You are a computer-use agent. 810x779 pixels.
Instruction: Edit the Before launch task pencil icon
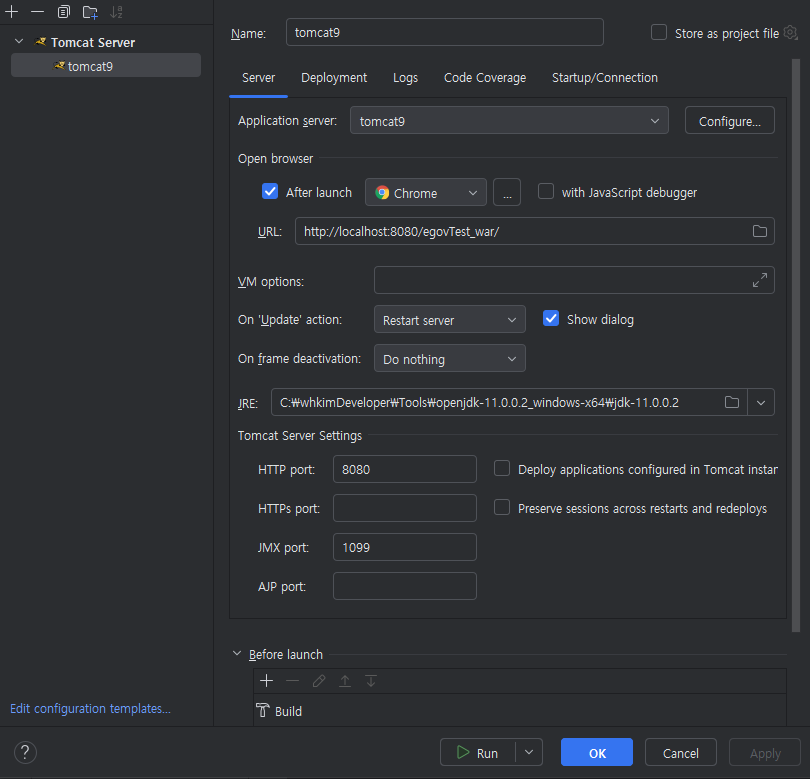[319, 681]
